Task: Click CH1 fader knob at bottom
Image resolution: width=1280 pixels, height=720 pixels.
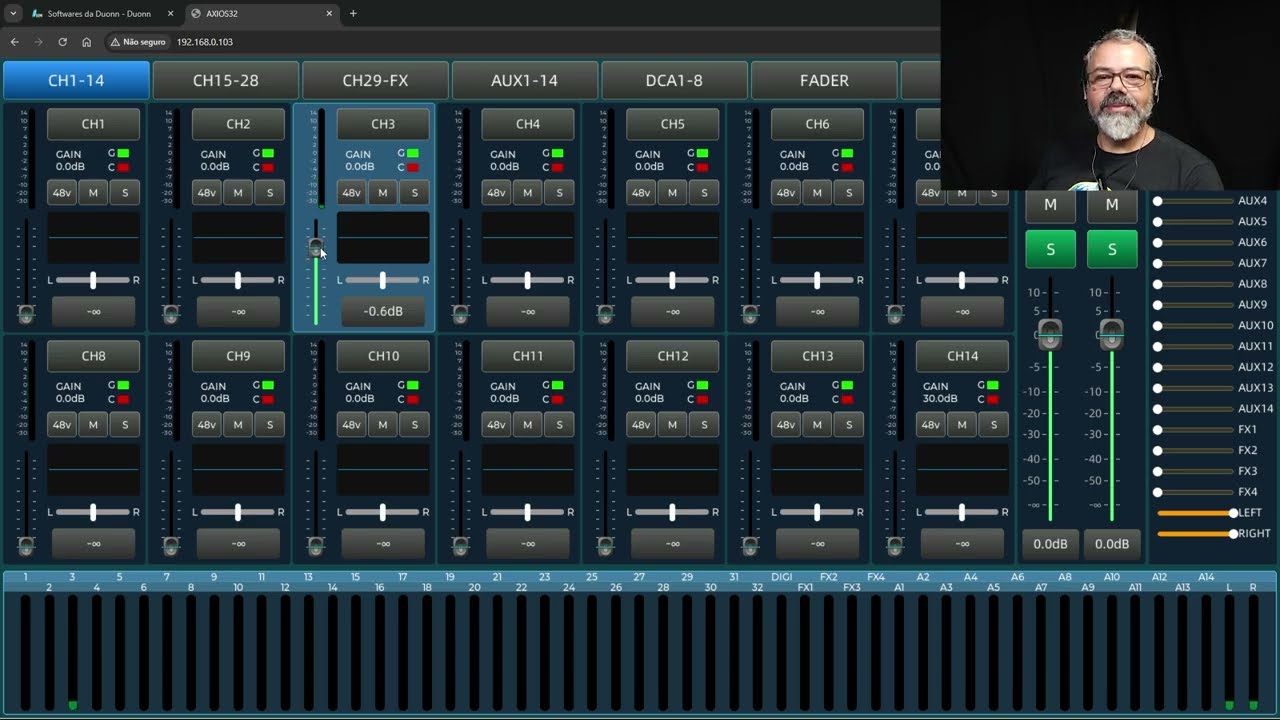Action: pyautogui.click(x=26, y=314)
